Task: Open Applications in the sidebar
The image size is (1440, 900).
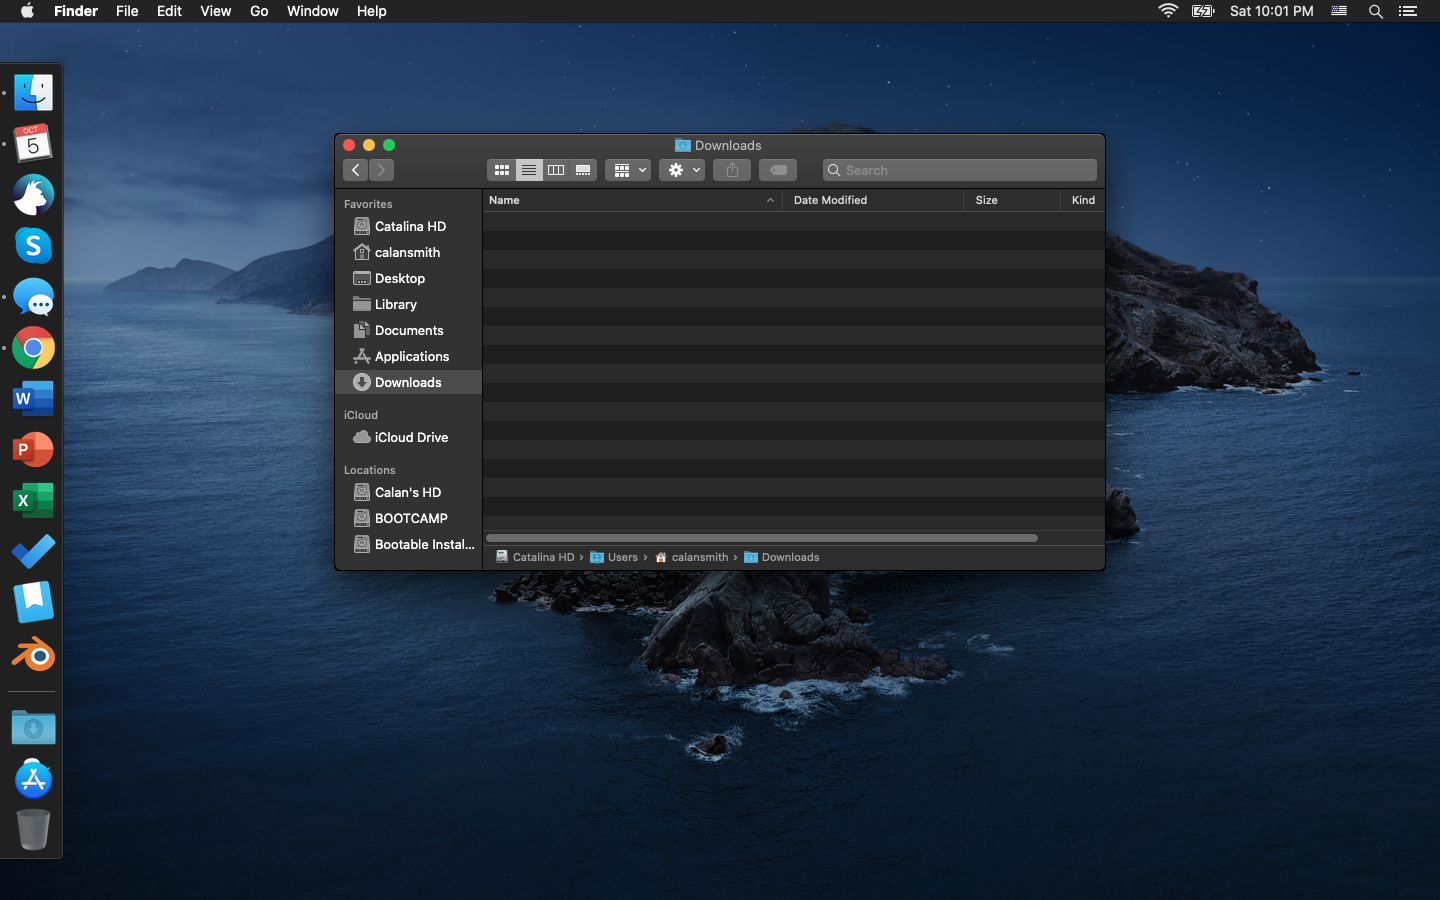Action: point(411,356)
